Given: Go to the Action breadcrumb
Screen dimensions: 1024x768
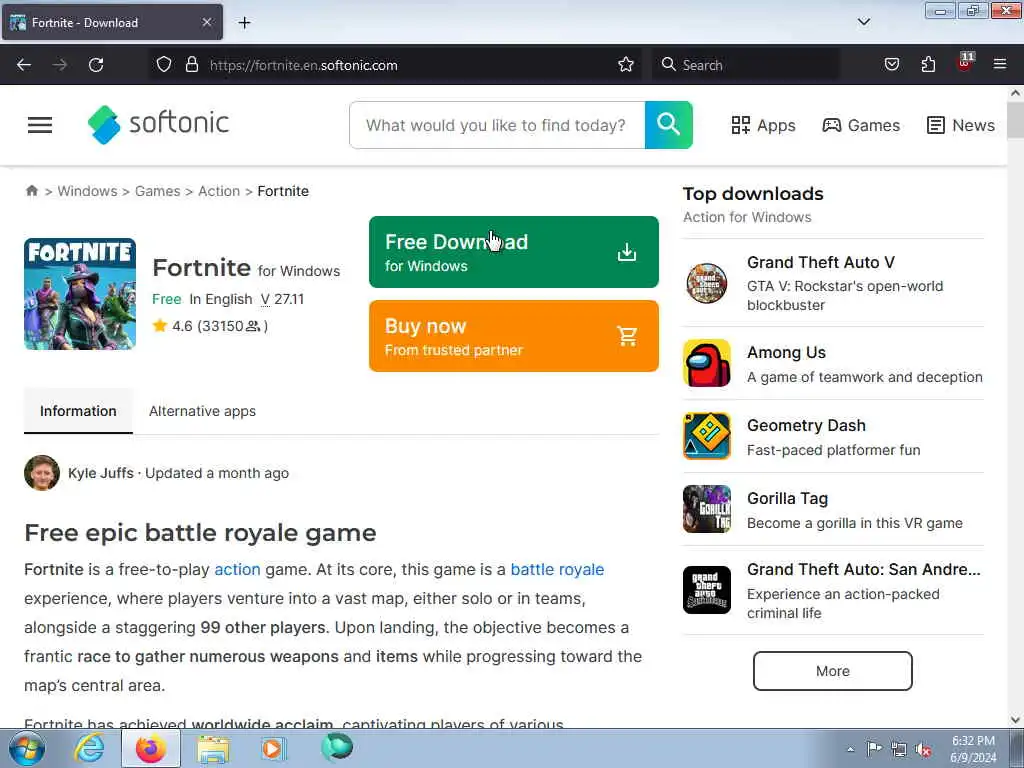Looking at the screenshot, I should [219, 191].
